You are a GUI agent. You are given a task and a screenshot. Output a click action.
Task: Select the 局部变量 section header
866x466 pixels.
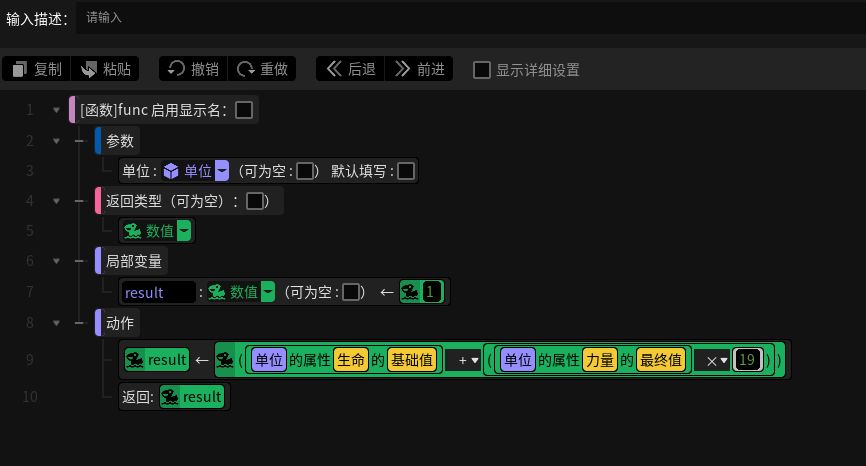[x=131, y=261]
